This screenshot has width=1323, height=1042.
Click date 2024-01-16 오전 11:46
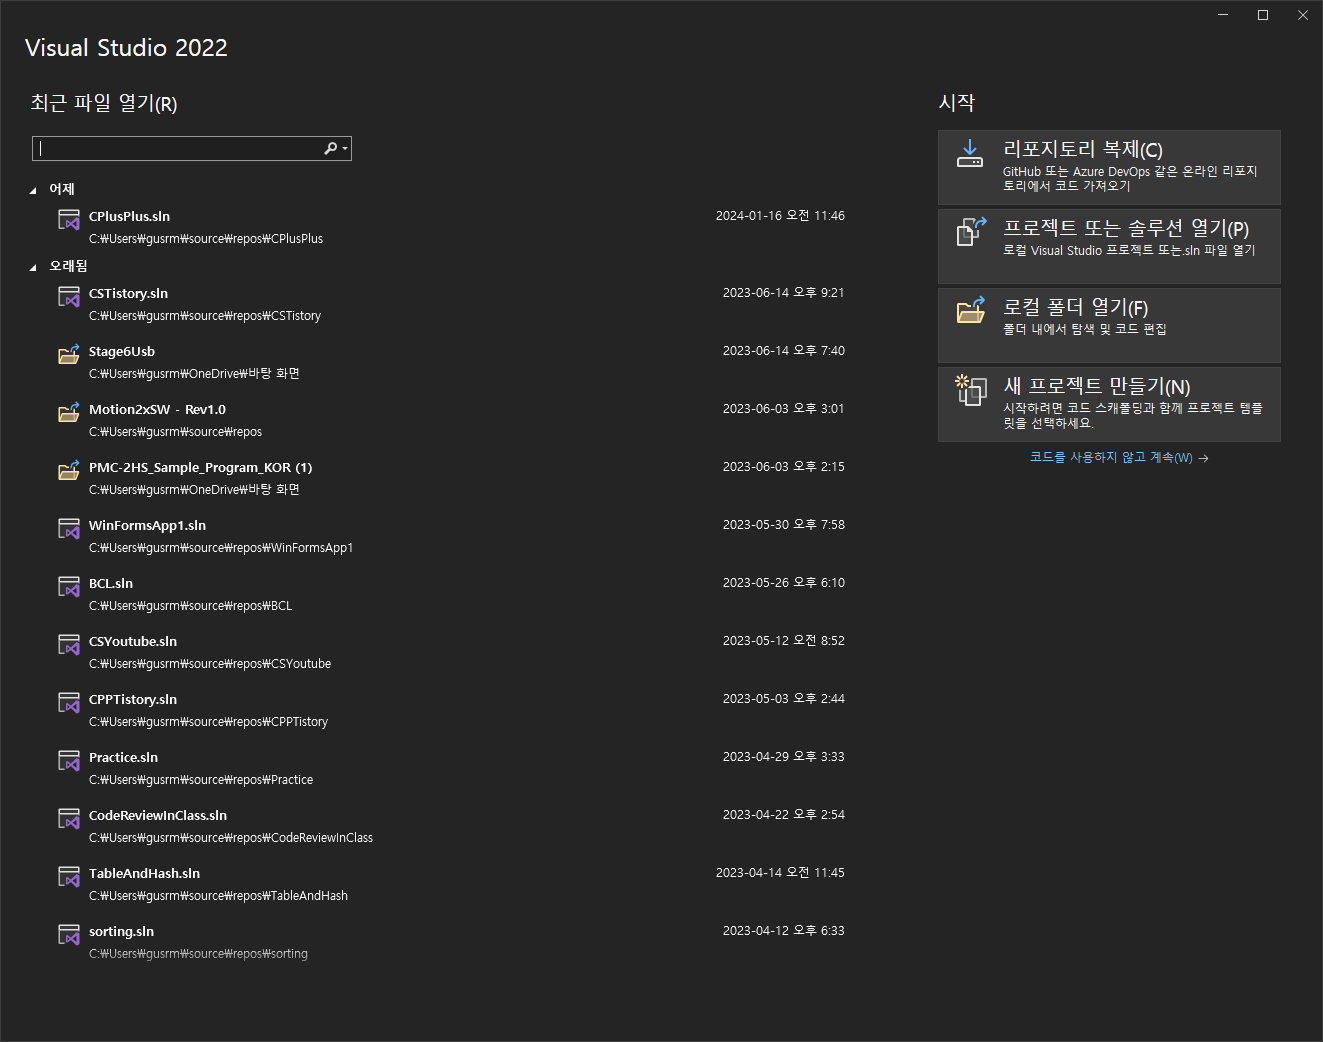tap(780, 215)
